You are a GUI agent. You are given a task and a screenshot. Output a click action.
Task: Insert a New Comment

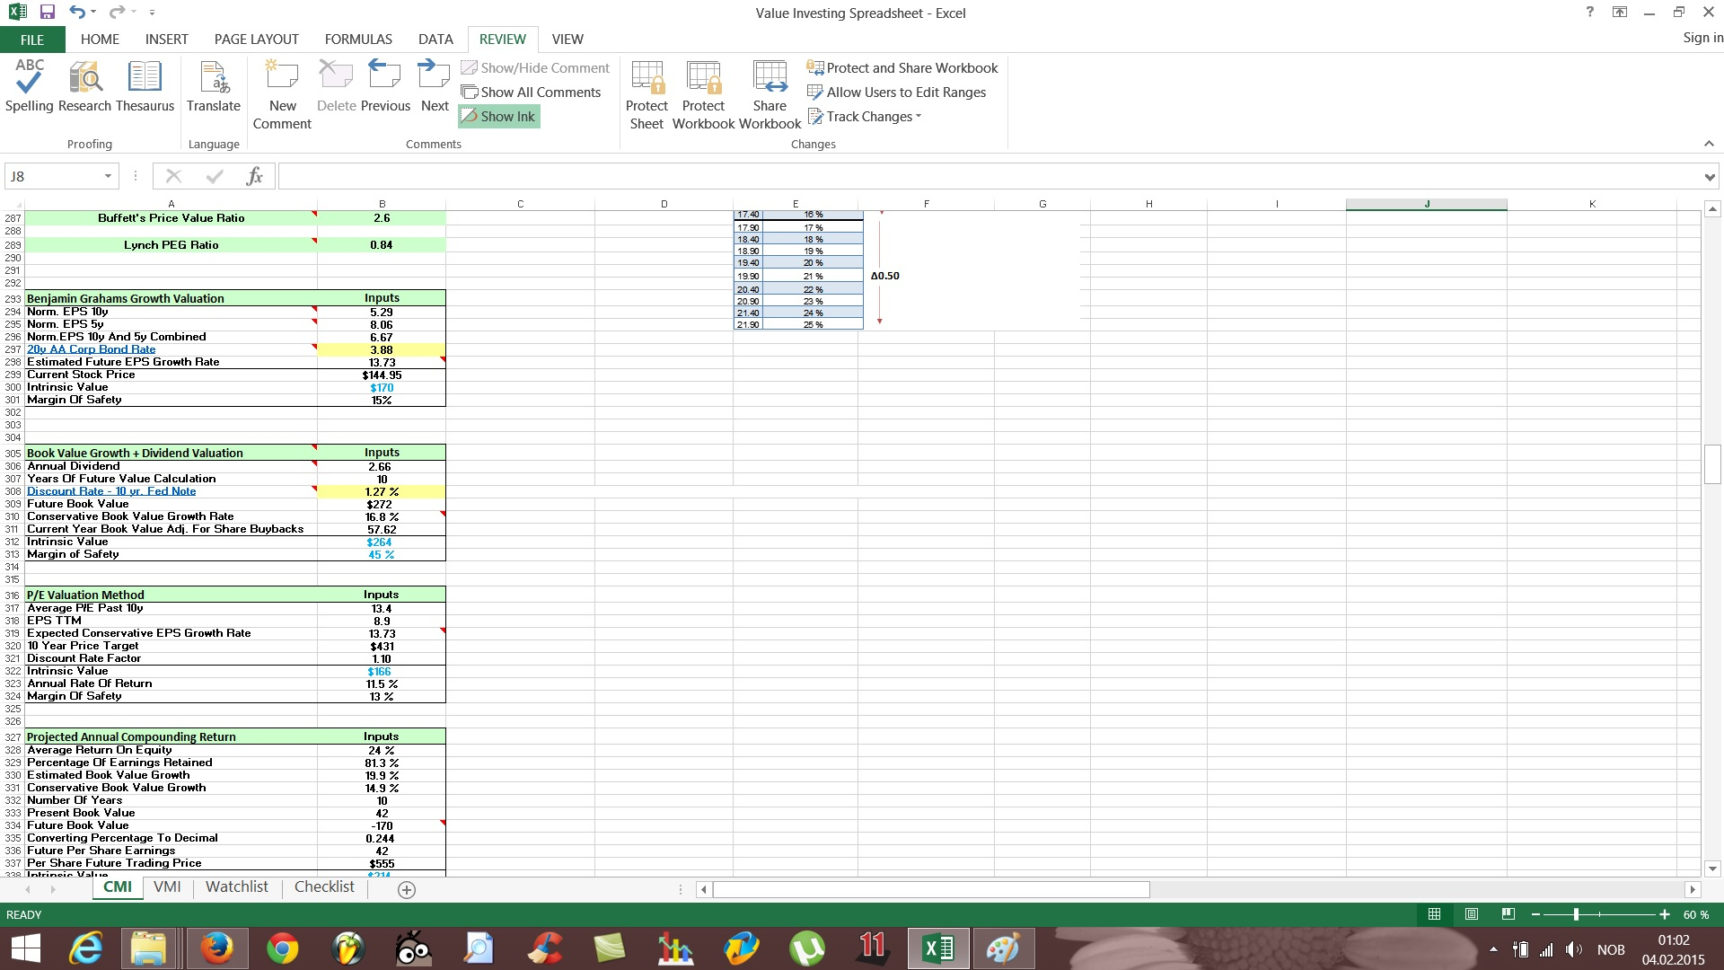(x=281, y=88)
